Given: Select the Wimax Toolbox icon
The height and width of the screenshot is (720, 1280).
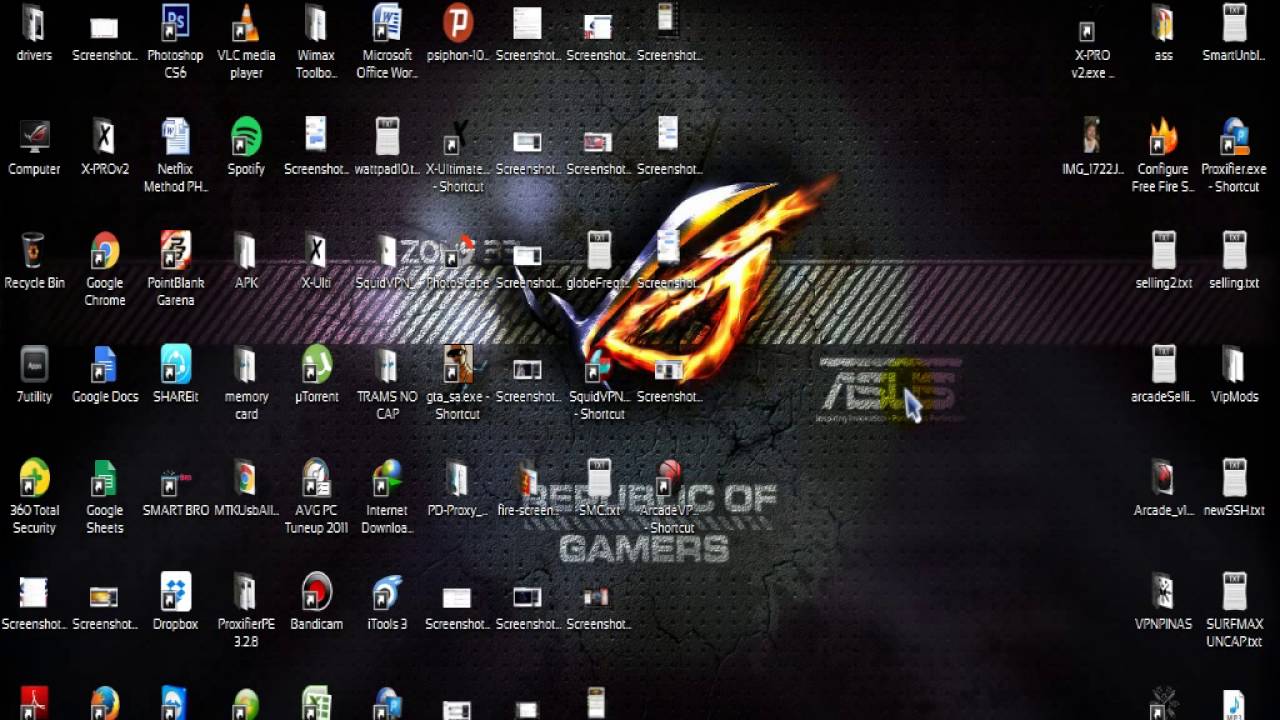Looking at the screenshot, I should (x=316, y=24).
